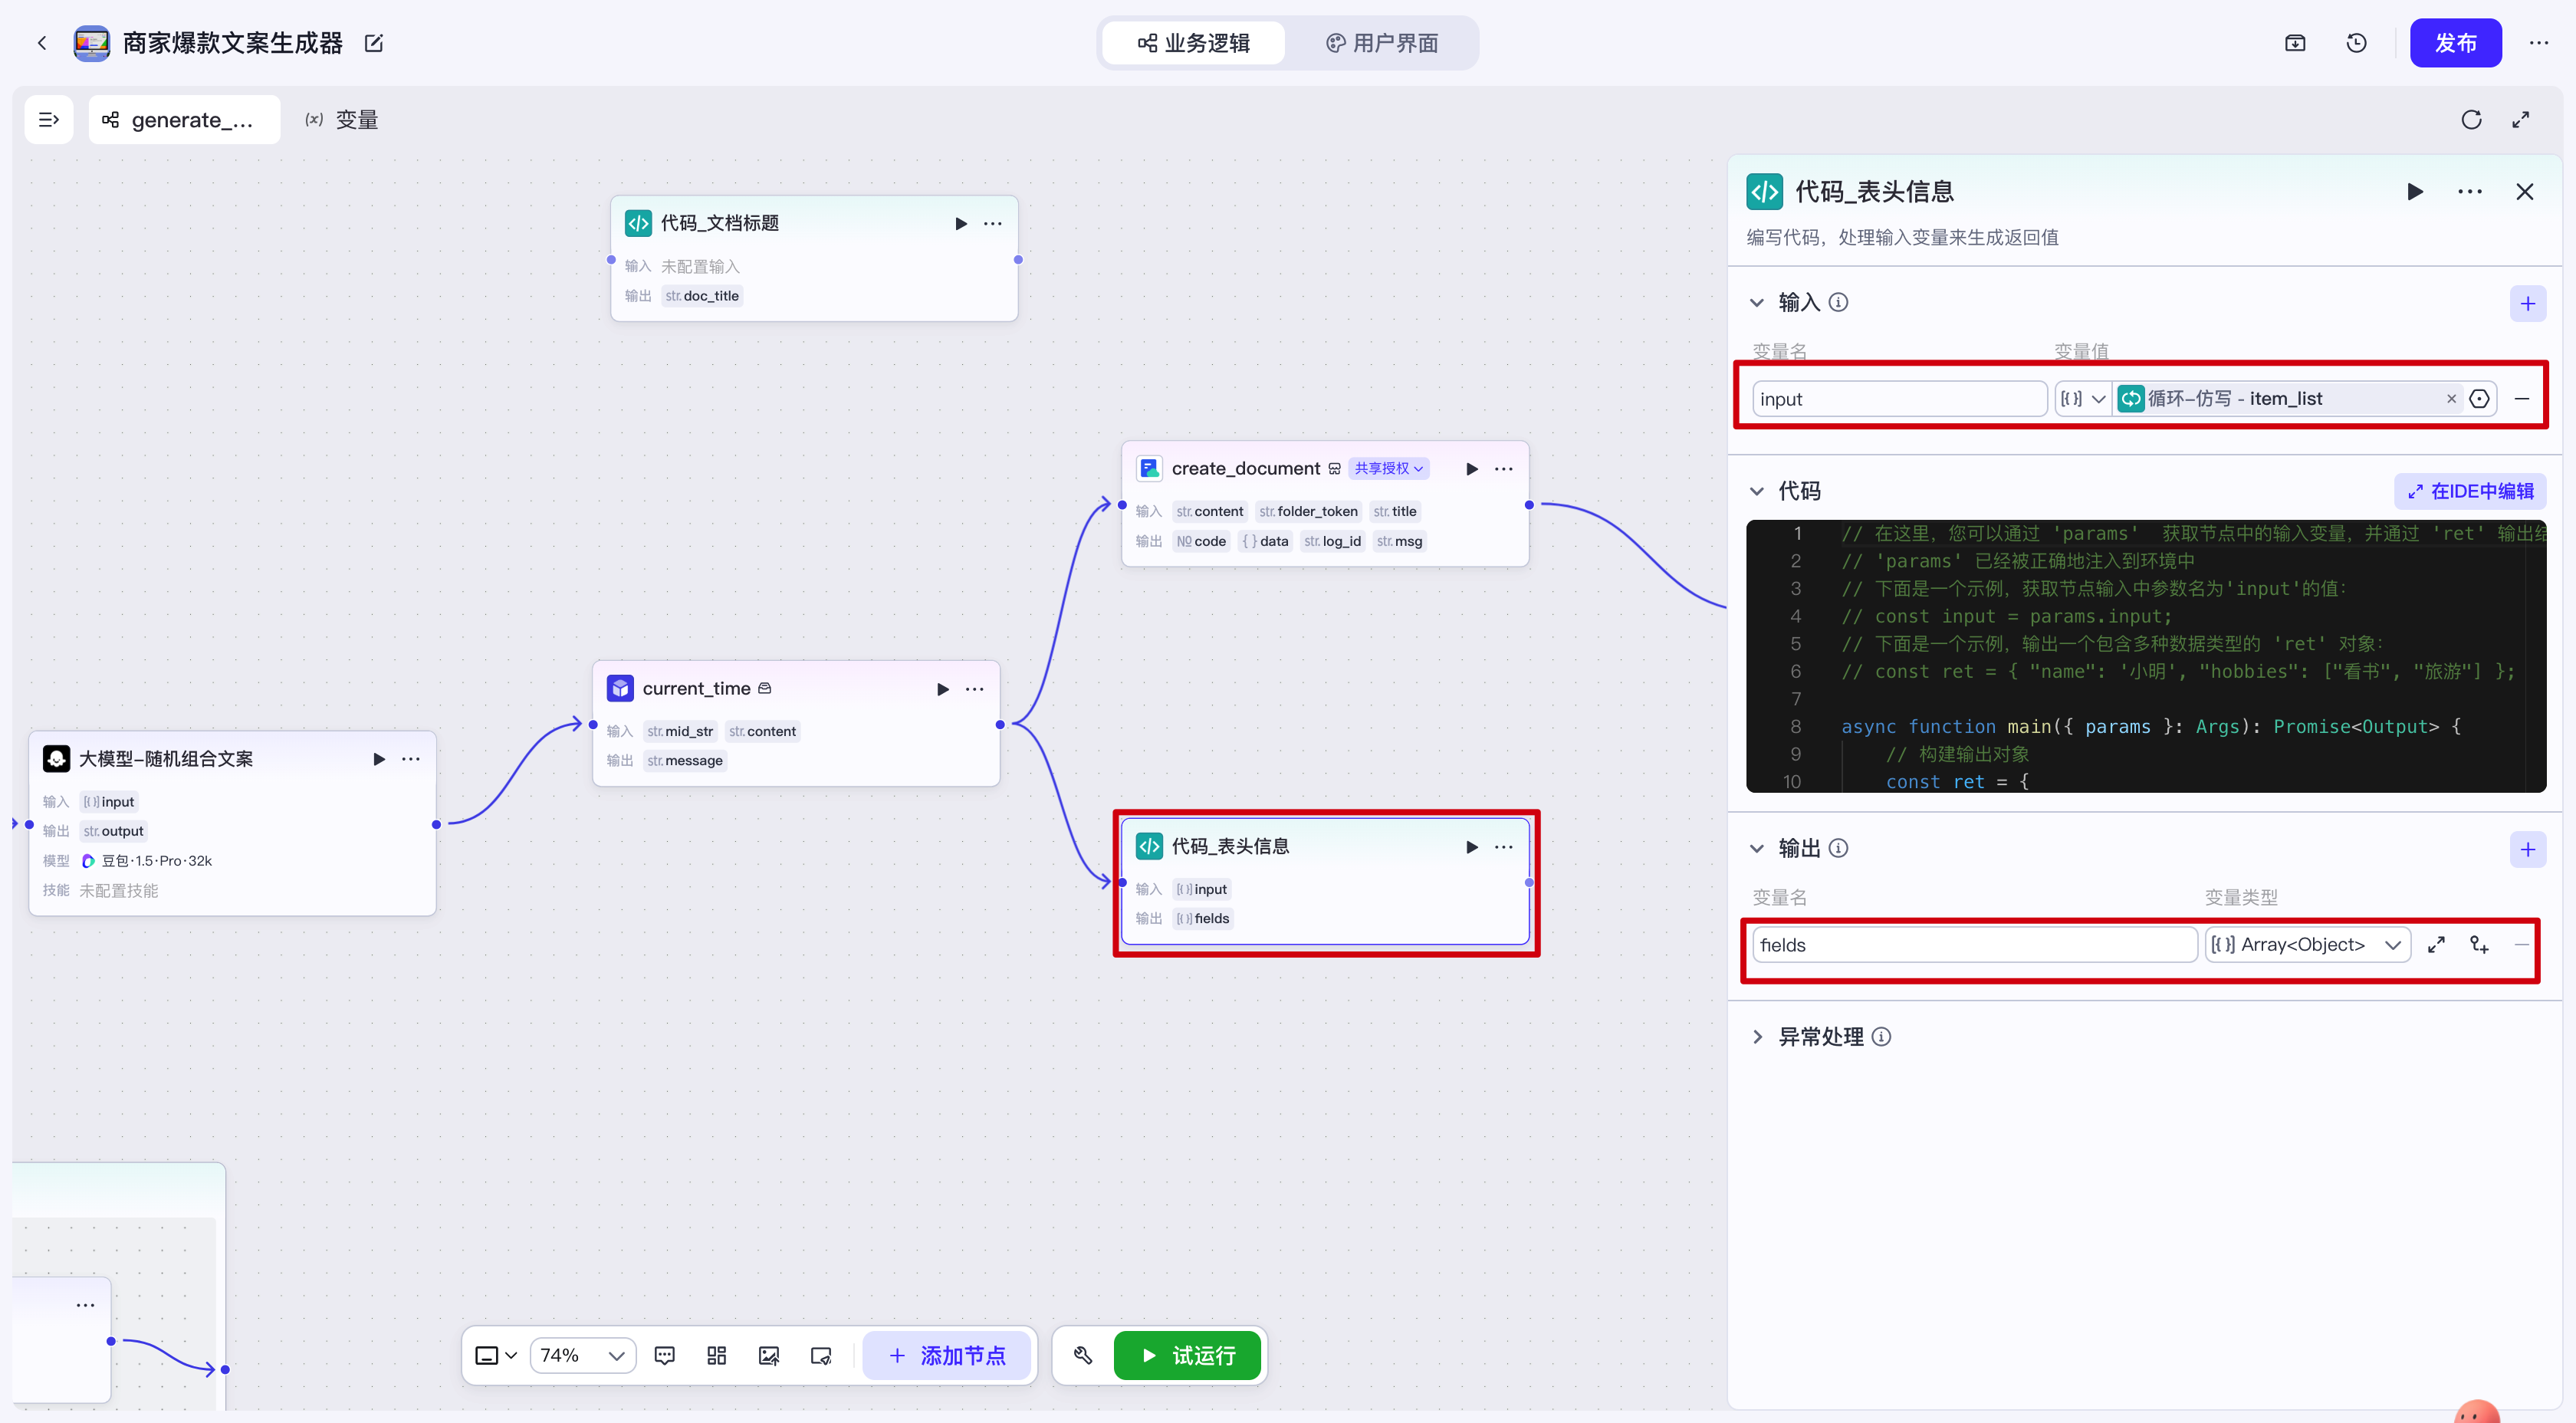Click the 发布 publish button
The height and width of the screenshot is (1423, 2576).
click(x=2455, y=43)
